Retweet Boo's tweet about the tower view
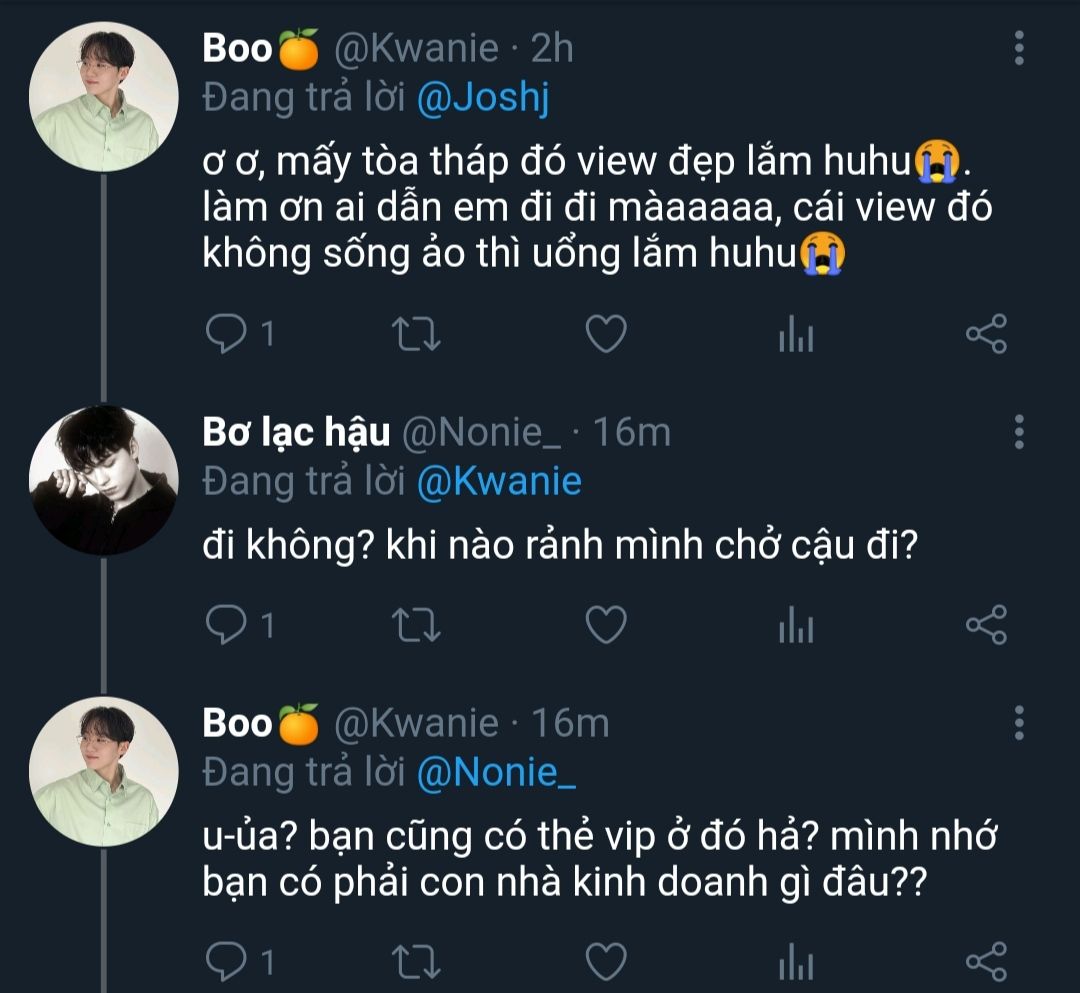The image size is (1080, 993). pyautogui.click(x=415, y=333)
